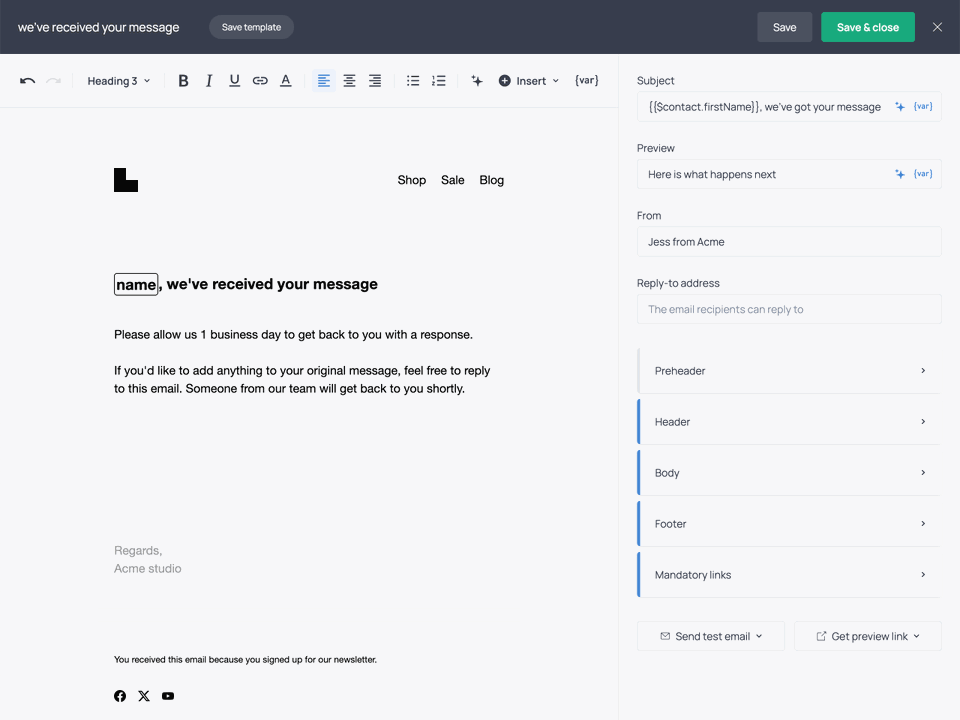Open the text color tool
Screen dimensions: 960x720
[x=285, y=80]
